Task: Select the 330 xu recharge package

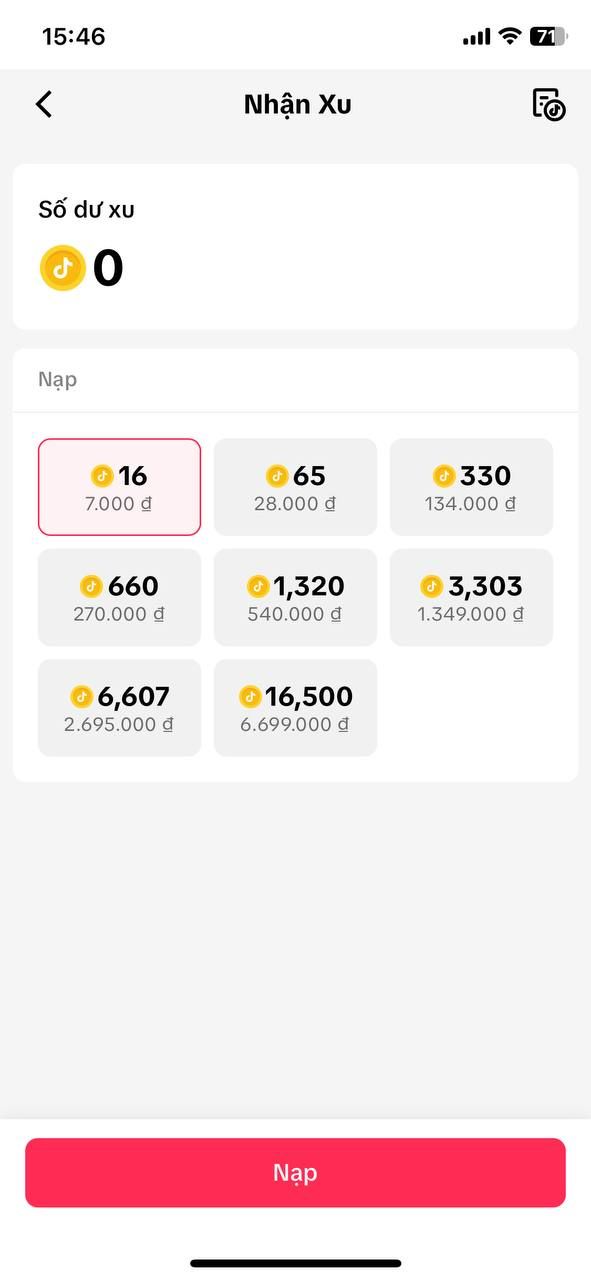Action: (x=471, y=487)
